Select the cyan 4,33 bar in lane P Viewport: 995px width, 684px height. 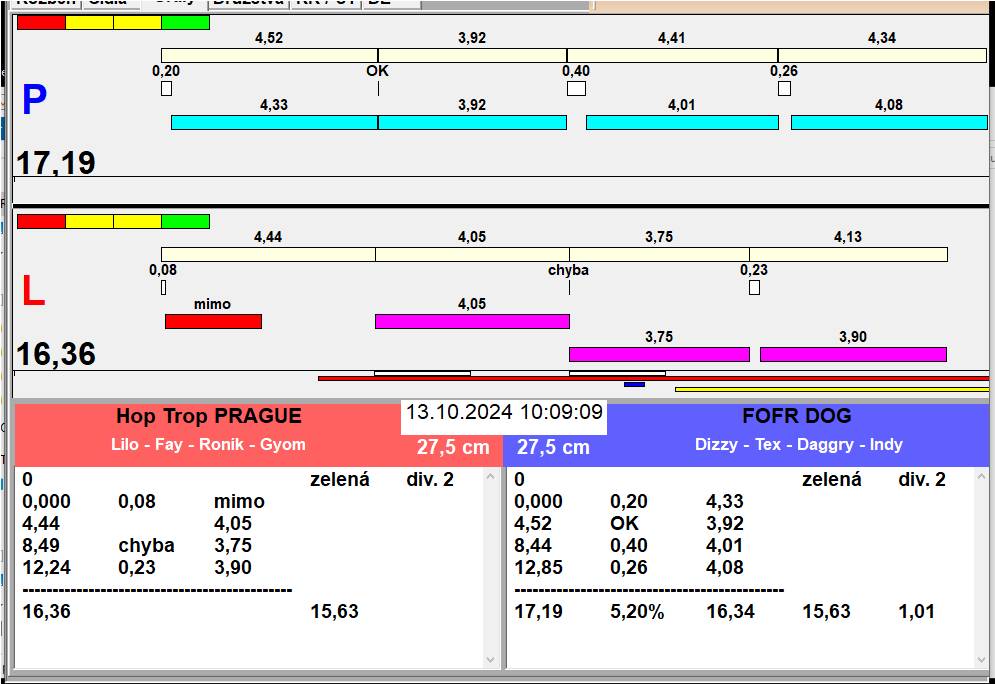[274, 122]
